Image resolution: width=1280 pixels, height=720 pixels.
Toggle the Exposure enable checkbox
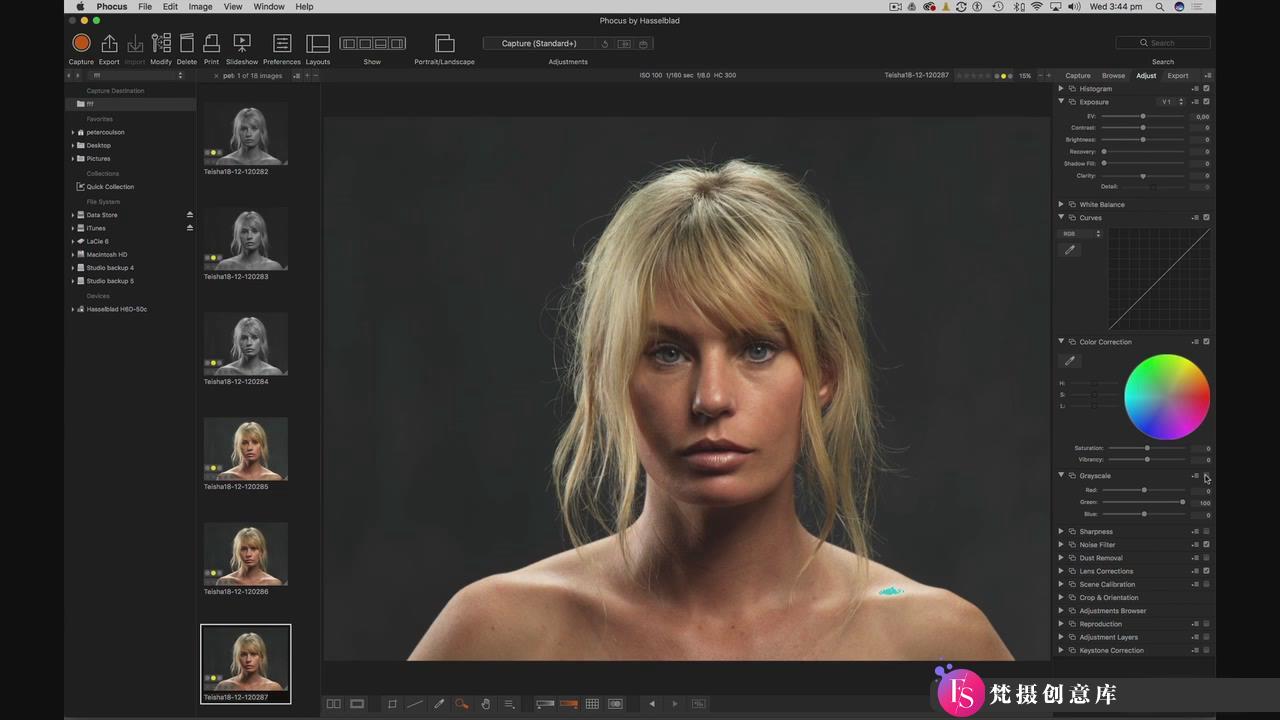click(x=1207, y=102)
